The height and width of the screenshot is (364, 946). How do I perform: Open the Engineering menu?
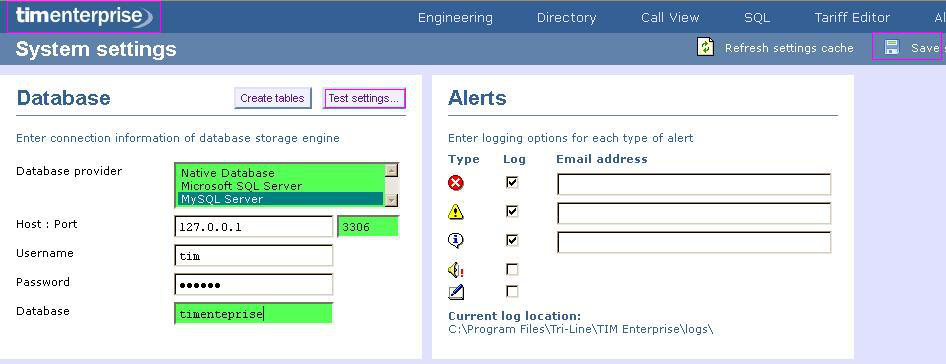[455, 18]
